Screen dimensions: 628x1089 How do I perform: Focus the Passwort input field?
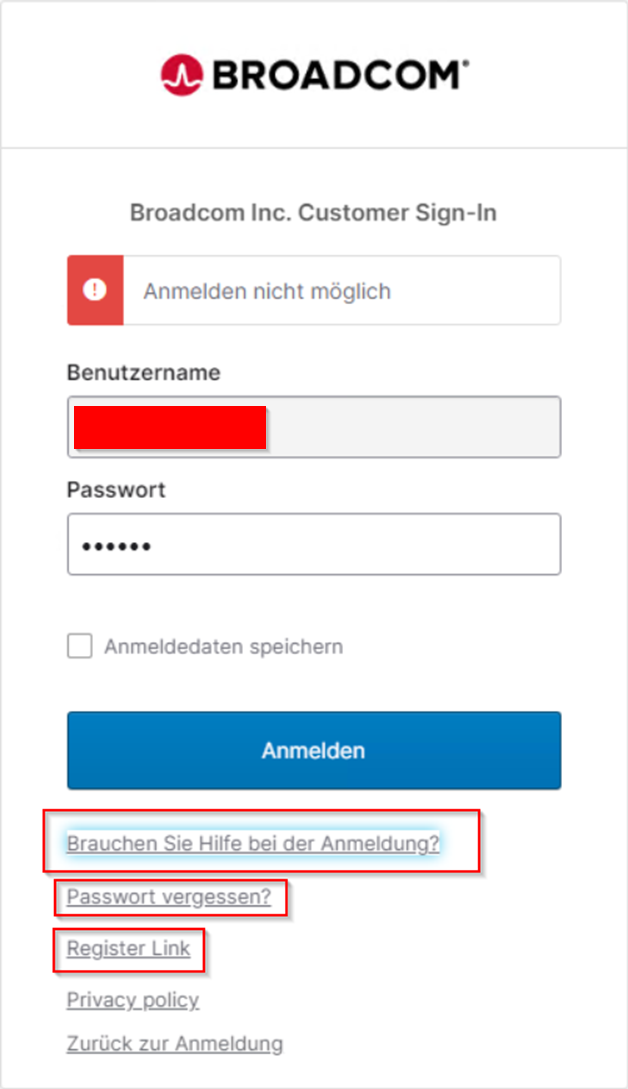point(314,544)
